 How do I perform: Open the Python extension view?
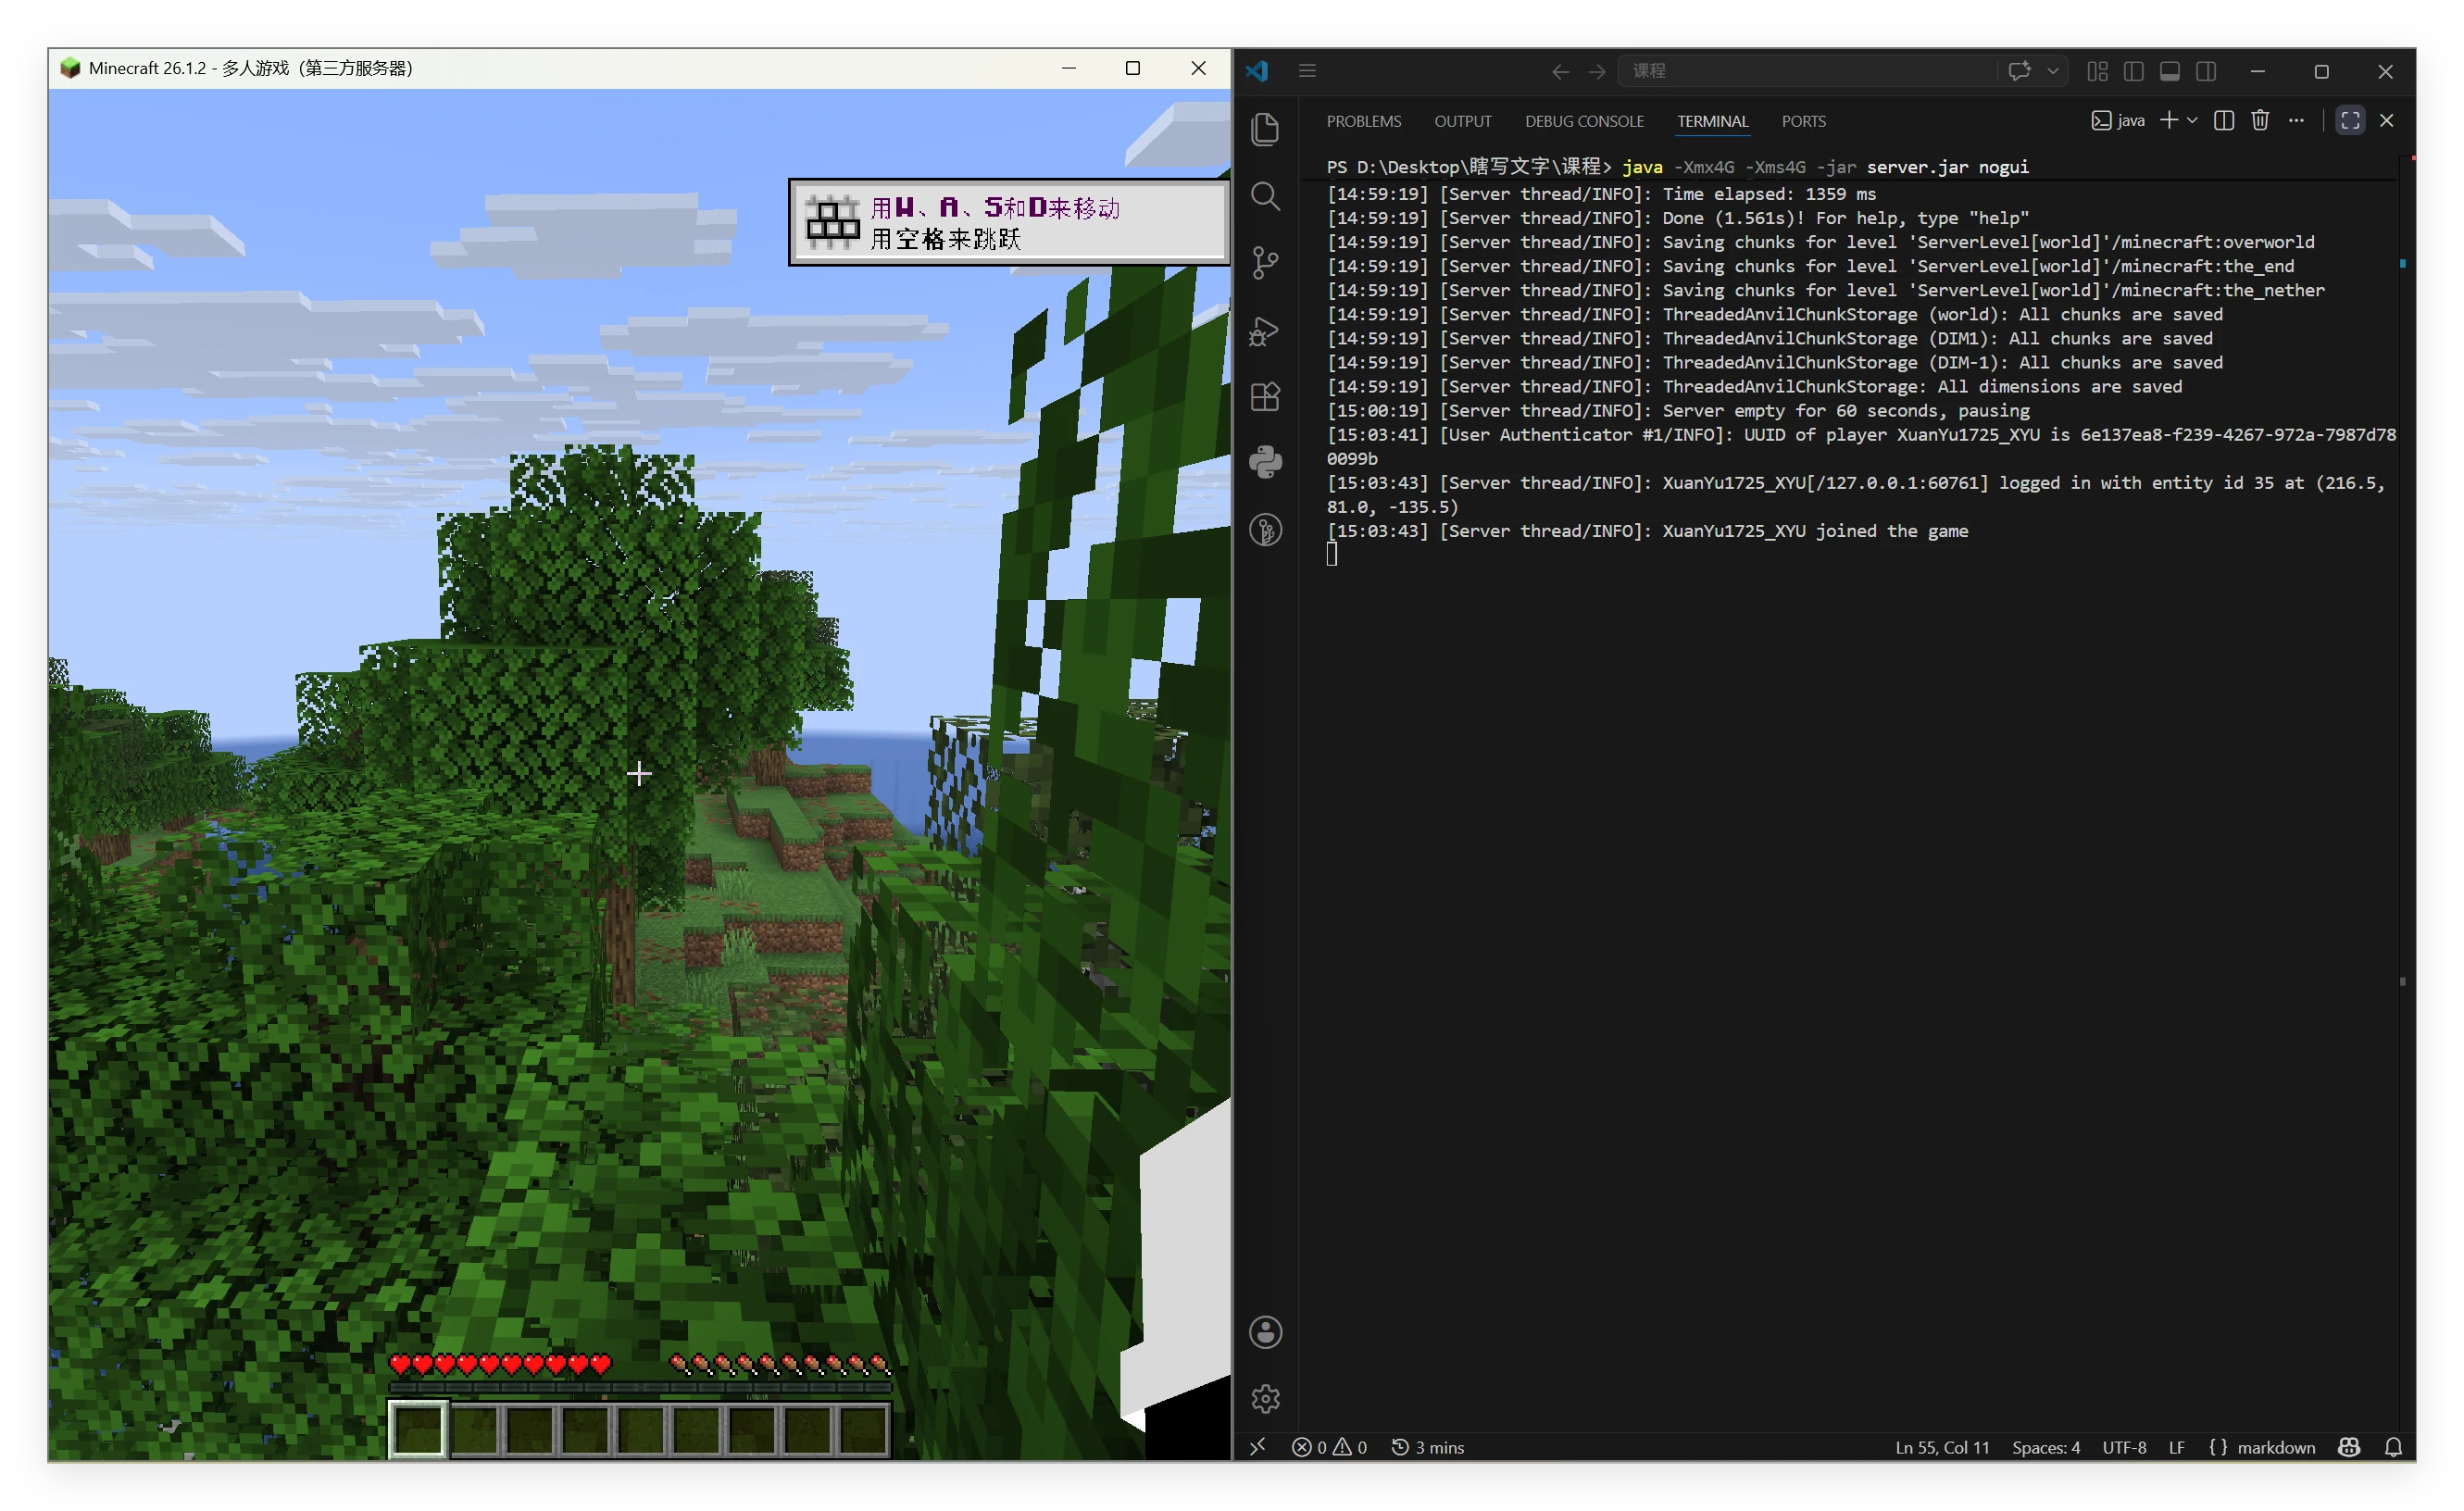(1265, 463)
